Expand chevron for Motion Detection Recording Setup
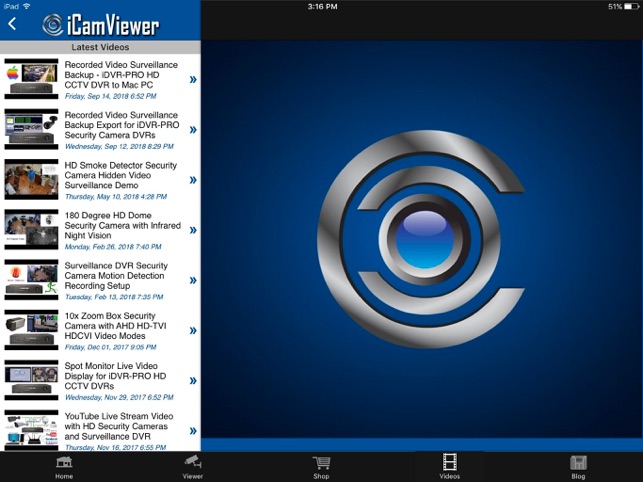 pyautogui.click(x=193, y=280)
